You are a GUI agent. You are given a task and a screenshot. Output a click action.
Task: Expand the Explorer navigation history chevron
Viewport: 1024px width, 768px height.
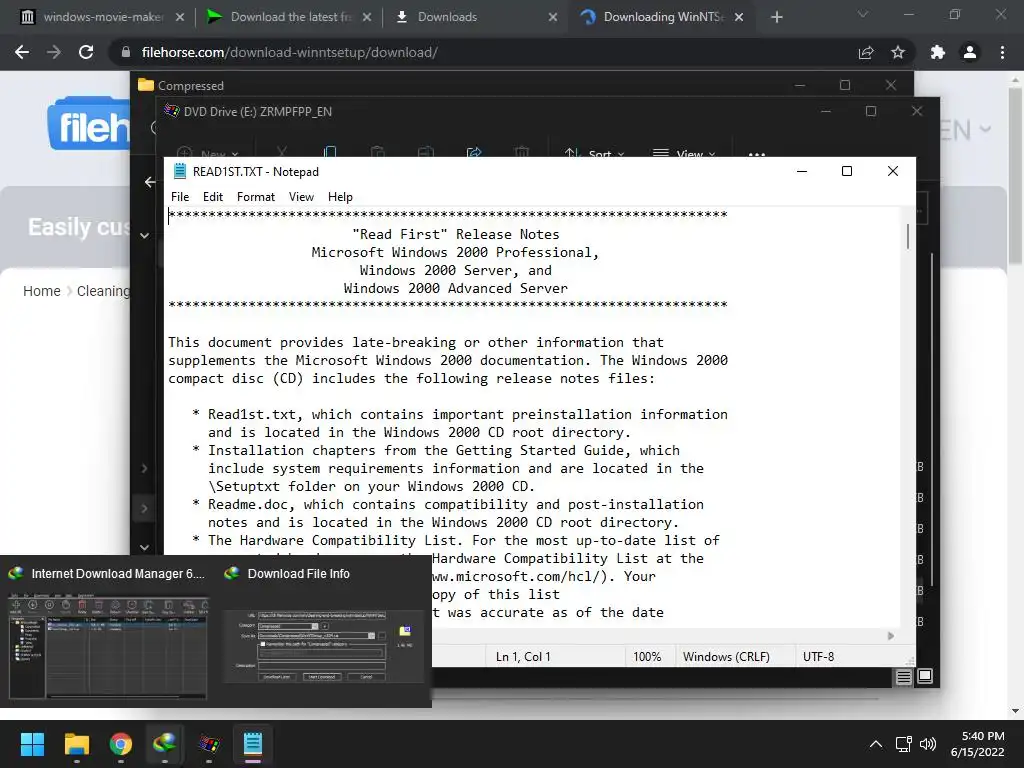click(x=144, y=235)
